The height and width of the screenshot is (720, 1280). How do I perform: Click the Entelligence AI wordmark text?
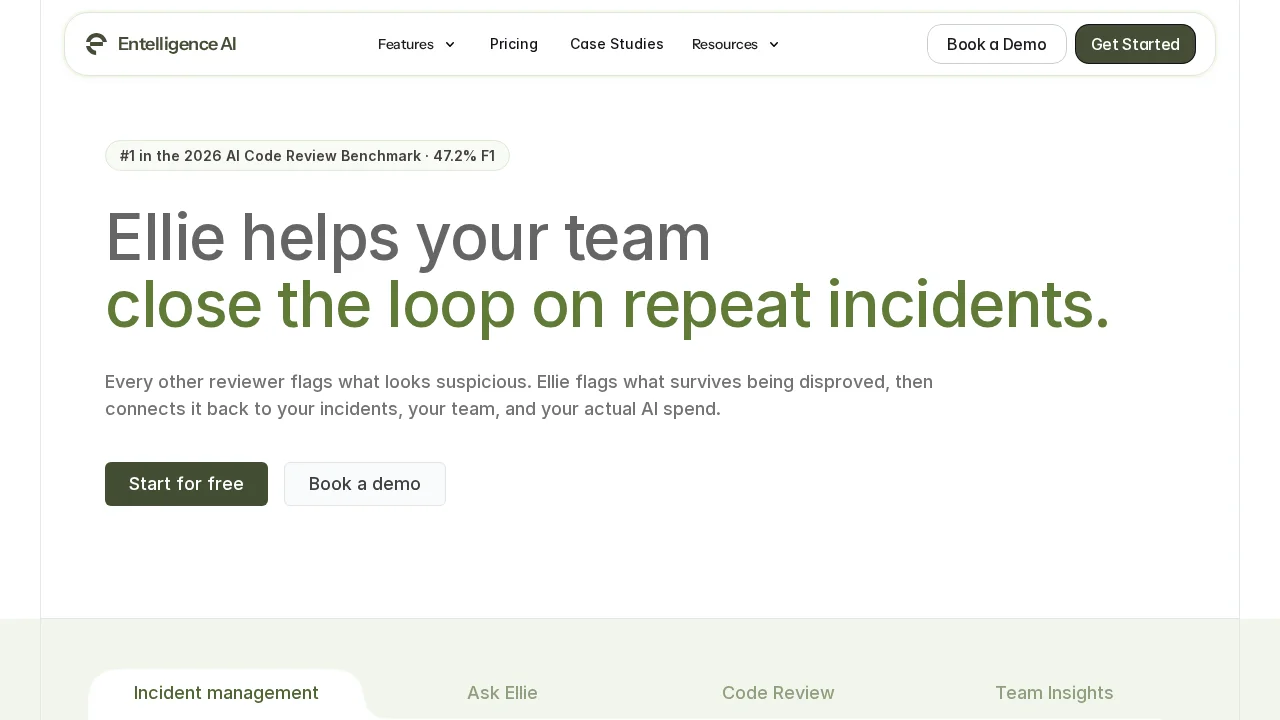coord(177,44)
